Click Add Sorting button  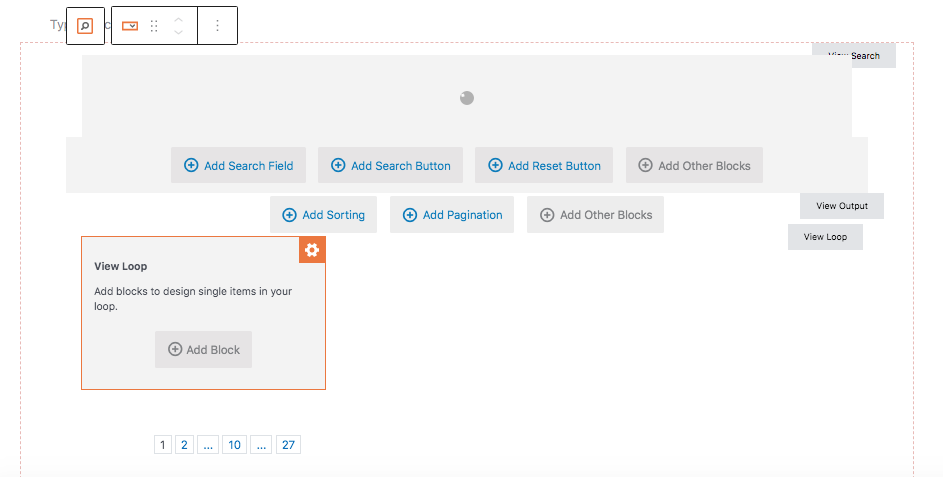(x=323, y=214)
